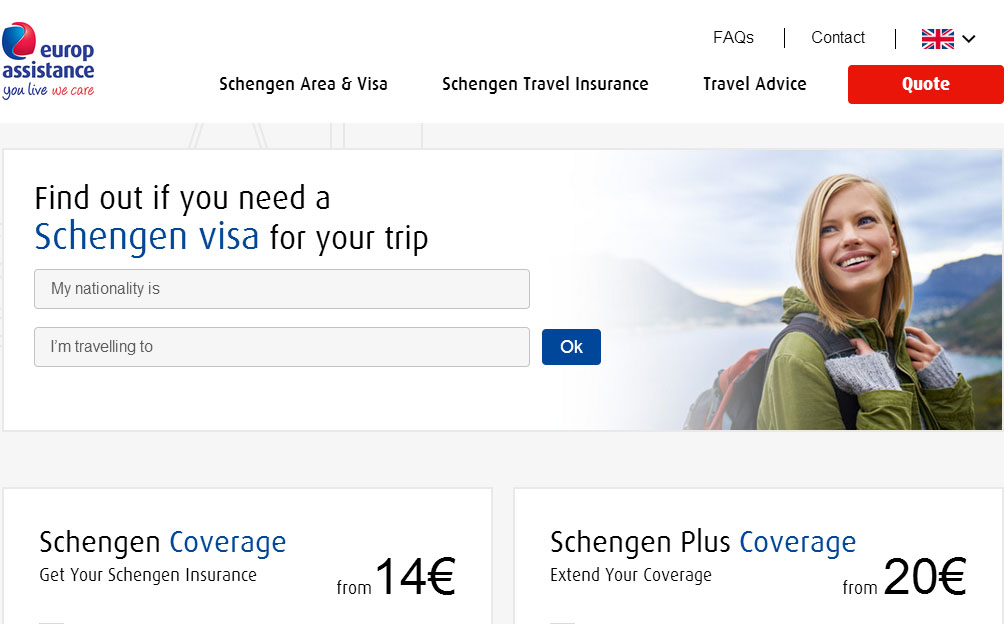1004x624 pixels.
Task: Select the Schengen Travel Insurance menu item
Action: click(x=545, y=84)
